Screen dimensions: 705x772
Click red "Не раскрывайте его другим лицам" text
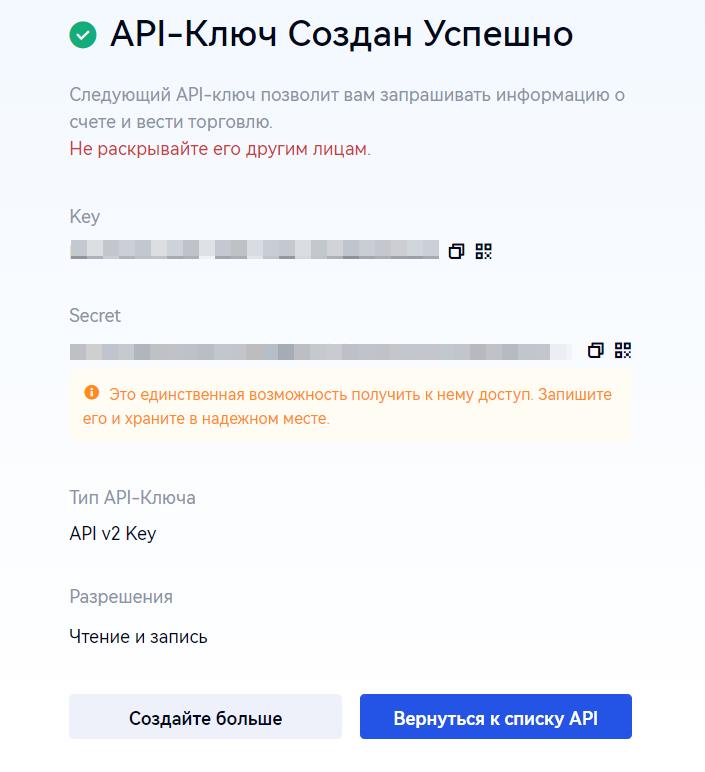click(x=220, y=149)
